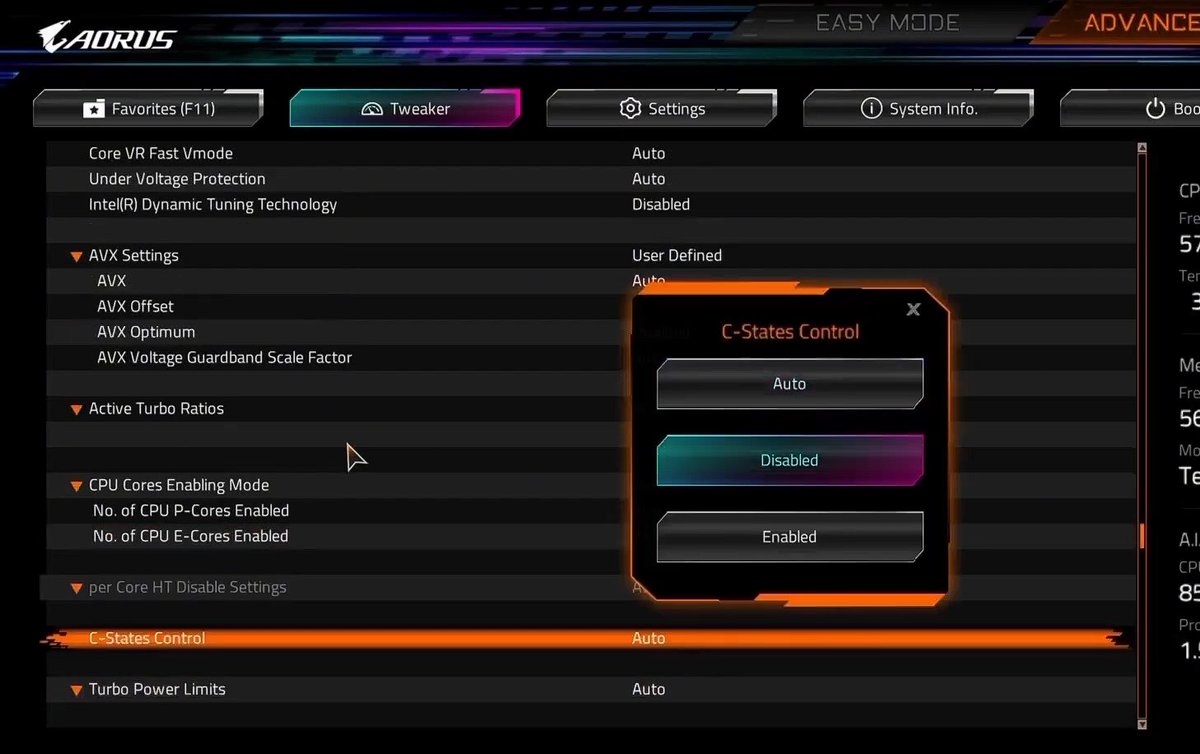
Task: Click the star icon on Favorites tab
Action: click(x=93, y=109)
